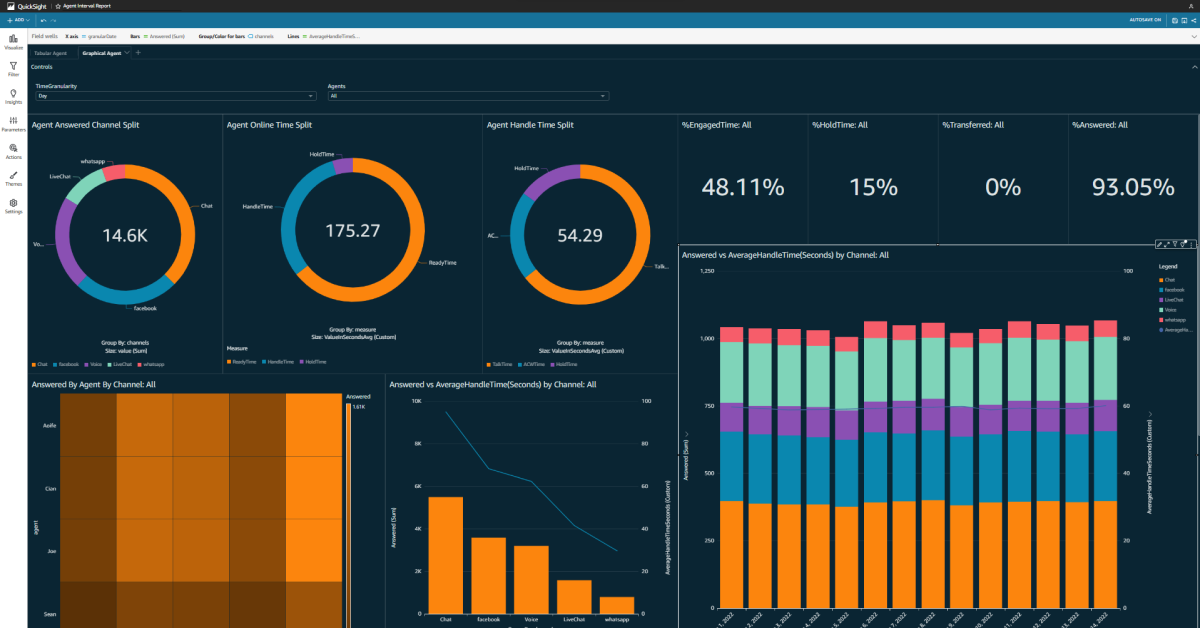Open the Actions panel

[x=12, y=152]
